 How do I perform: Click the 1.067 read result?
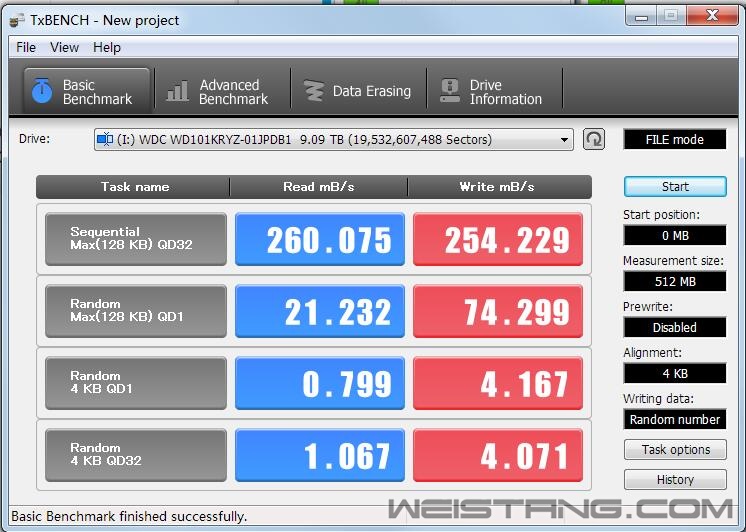[x=320, y=455]
